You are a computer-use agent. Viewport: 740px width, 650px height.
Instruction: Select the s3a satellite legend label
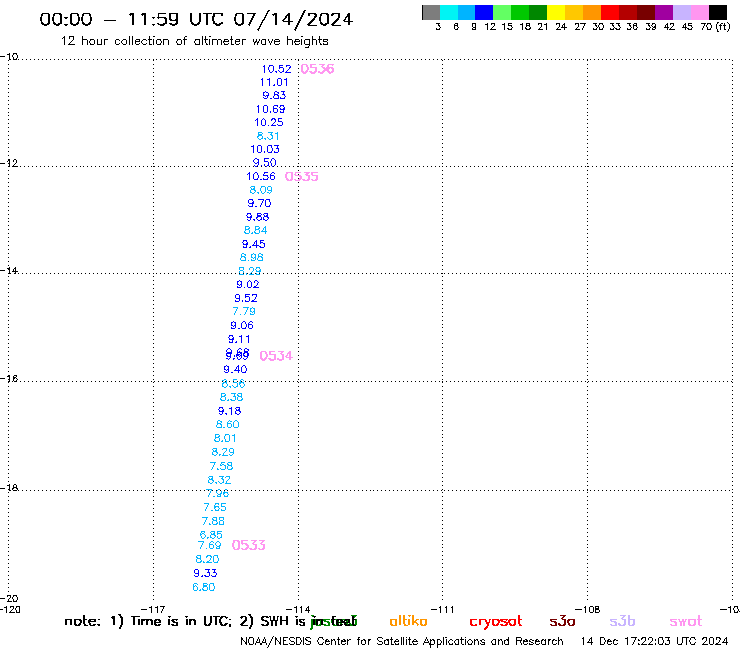pyautogui.click(x=562, y=622)
